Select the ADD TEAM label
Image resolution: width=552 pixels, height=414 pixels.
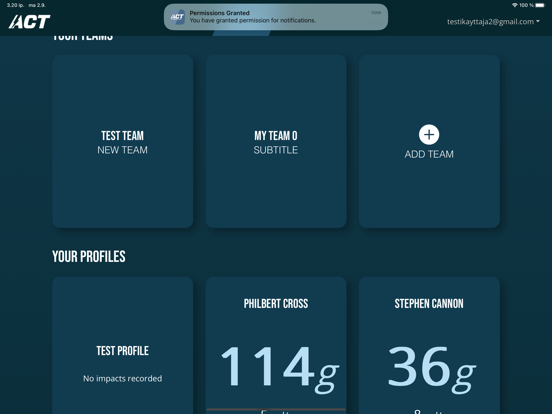[429, 154]
